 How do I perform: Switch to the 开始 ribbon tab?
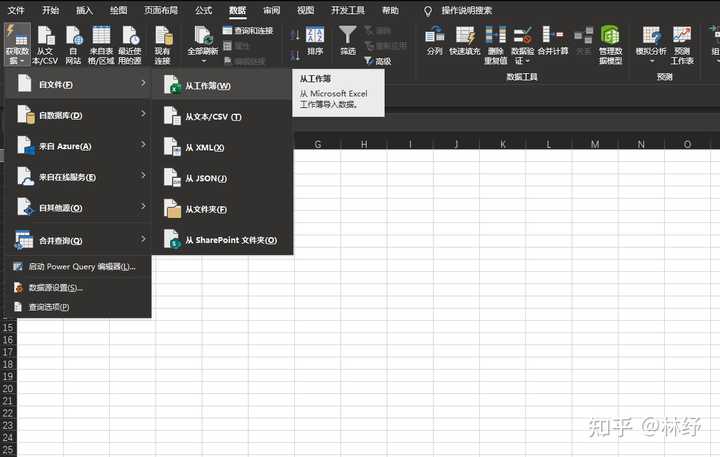tap(50, 10)
